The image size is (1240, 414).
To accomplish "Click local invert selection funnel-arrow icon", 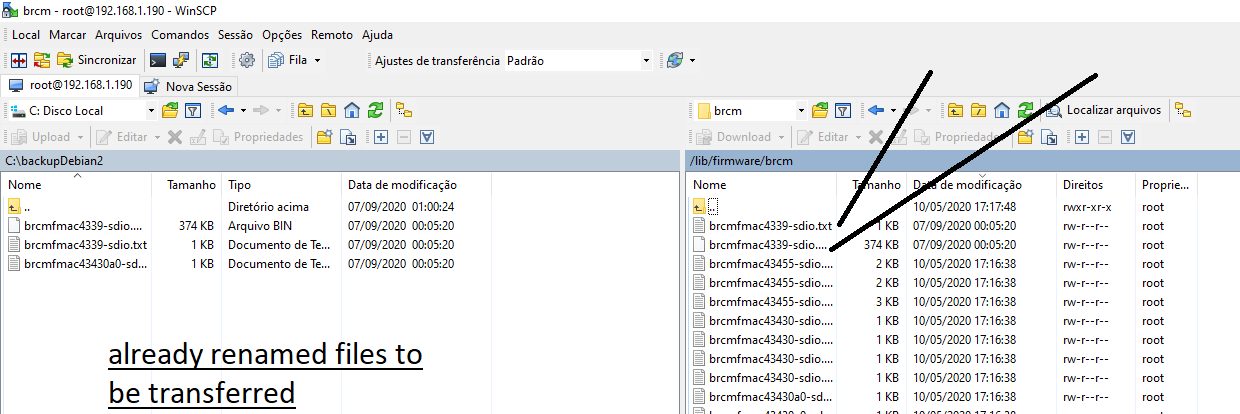I will click(x=427, y=137).
